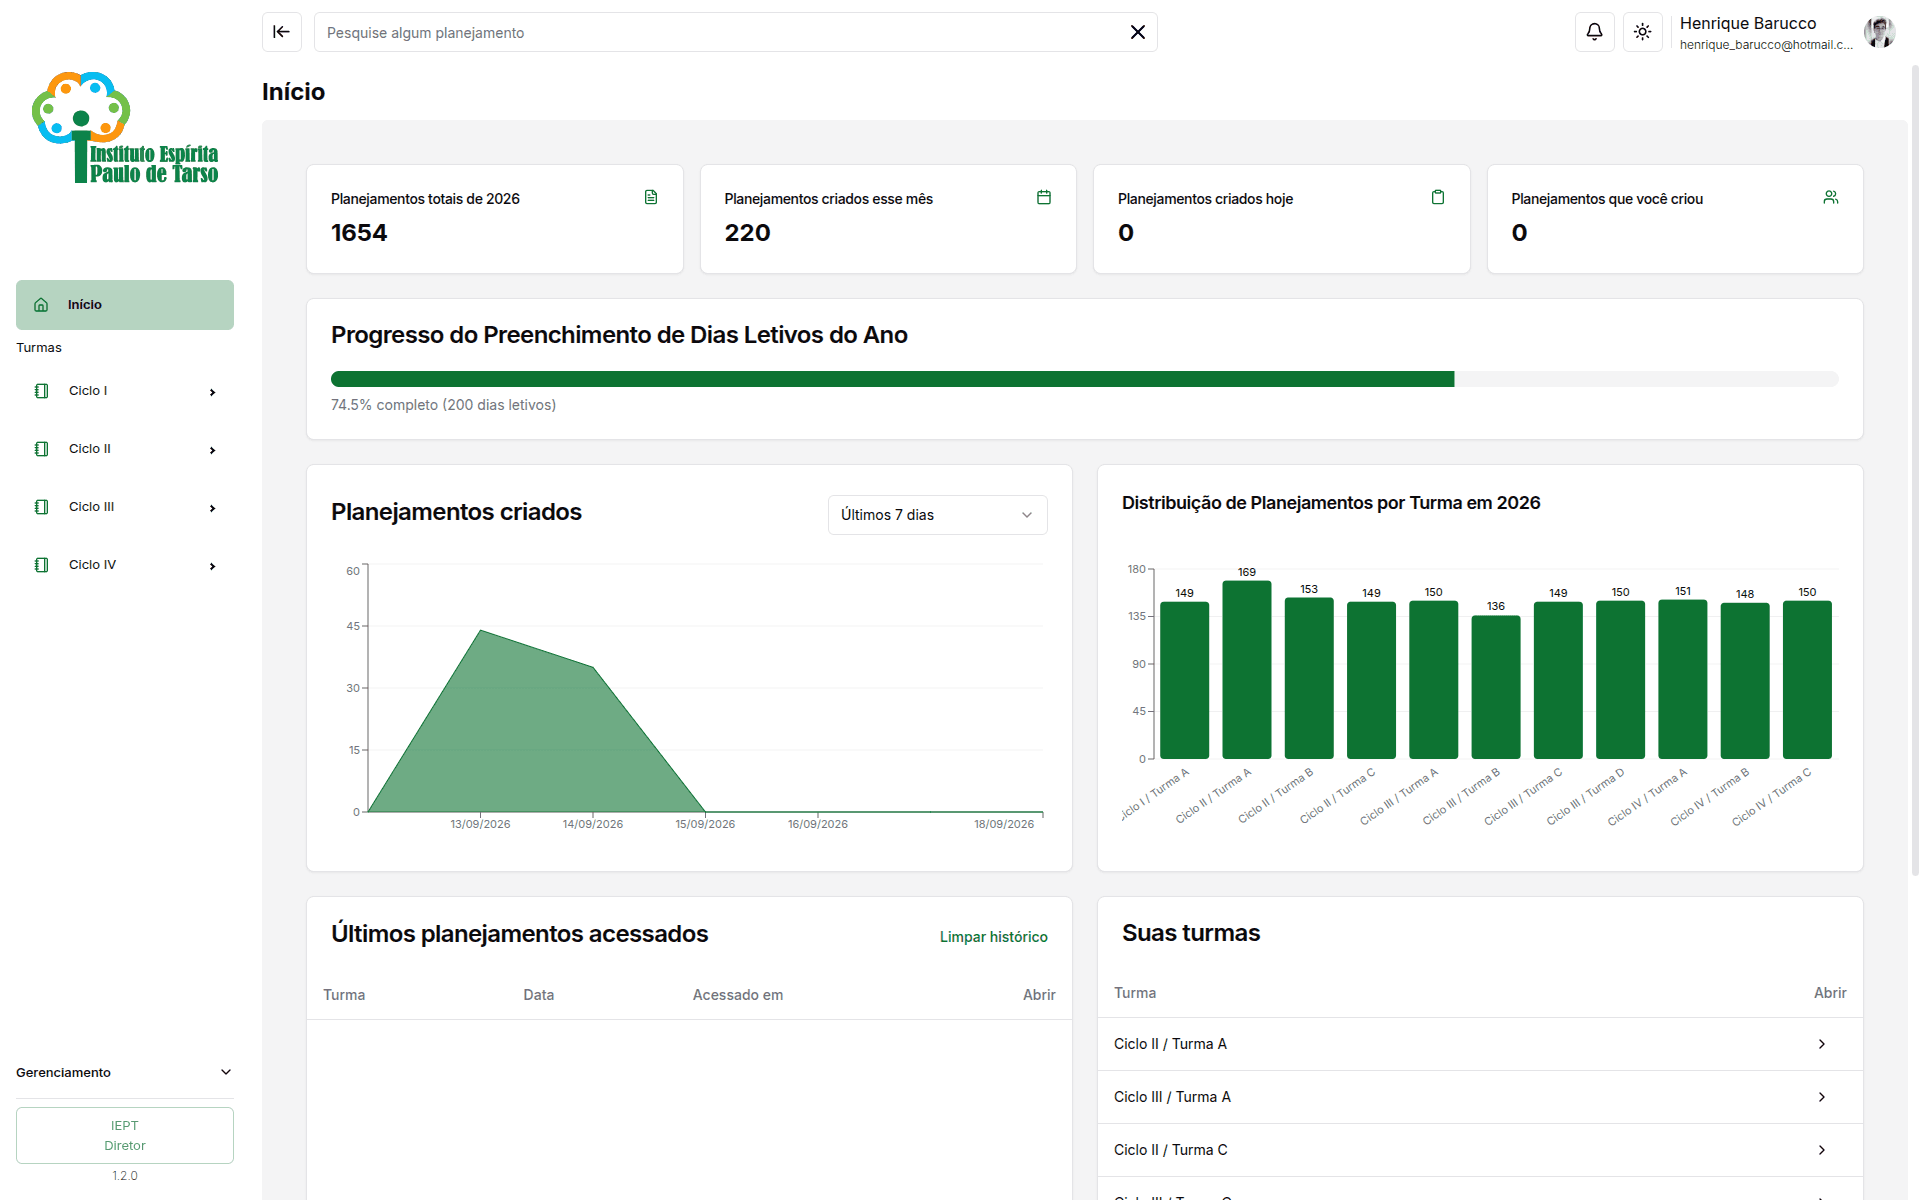Click the Instituto Espírita Paulo de Tarso logo
The image size is (1920, 1200).
pos(125,128)
